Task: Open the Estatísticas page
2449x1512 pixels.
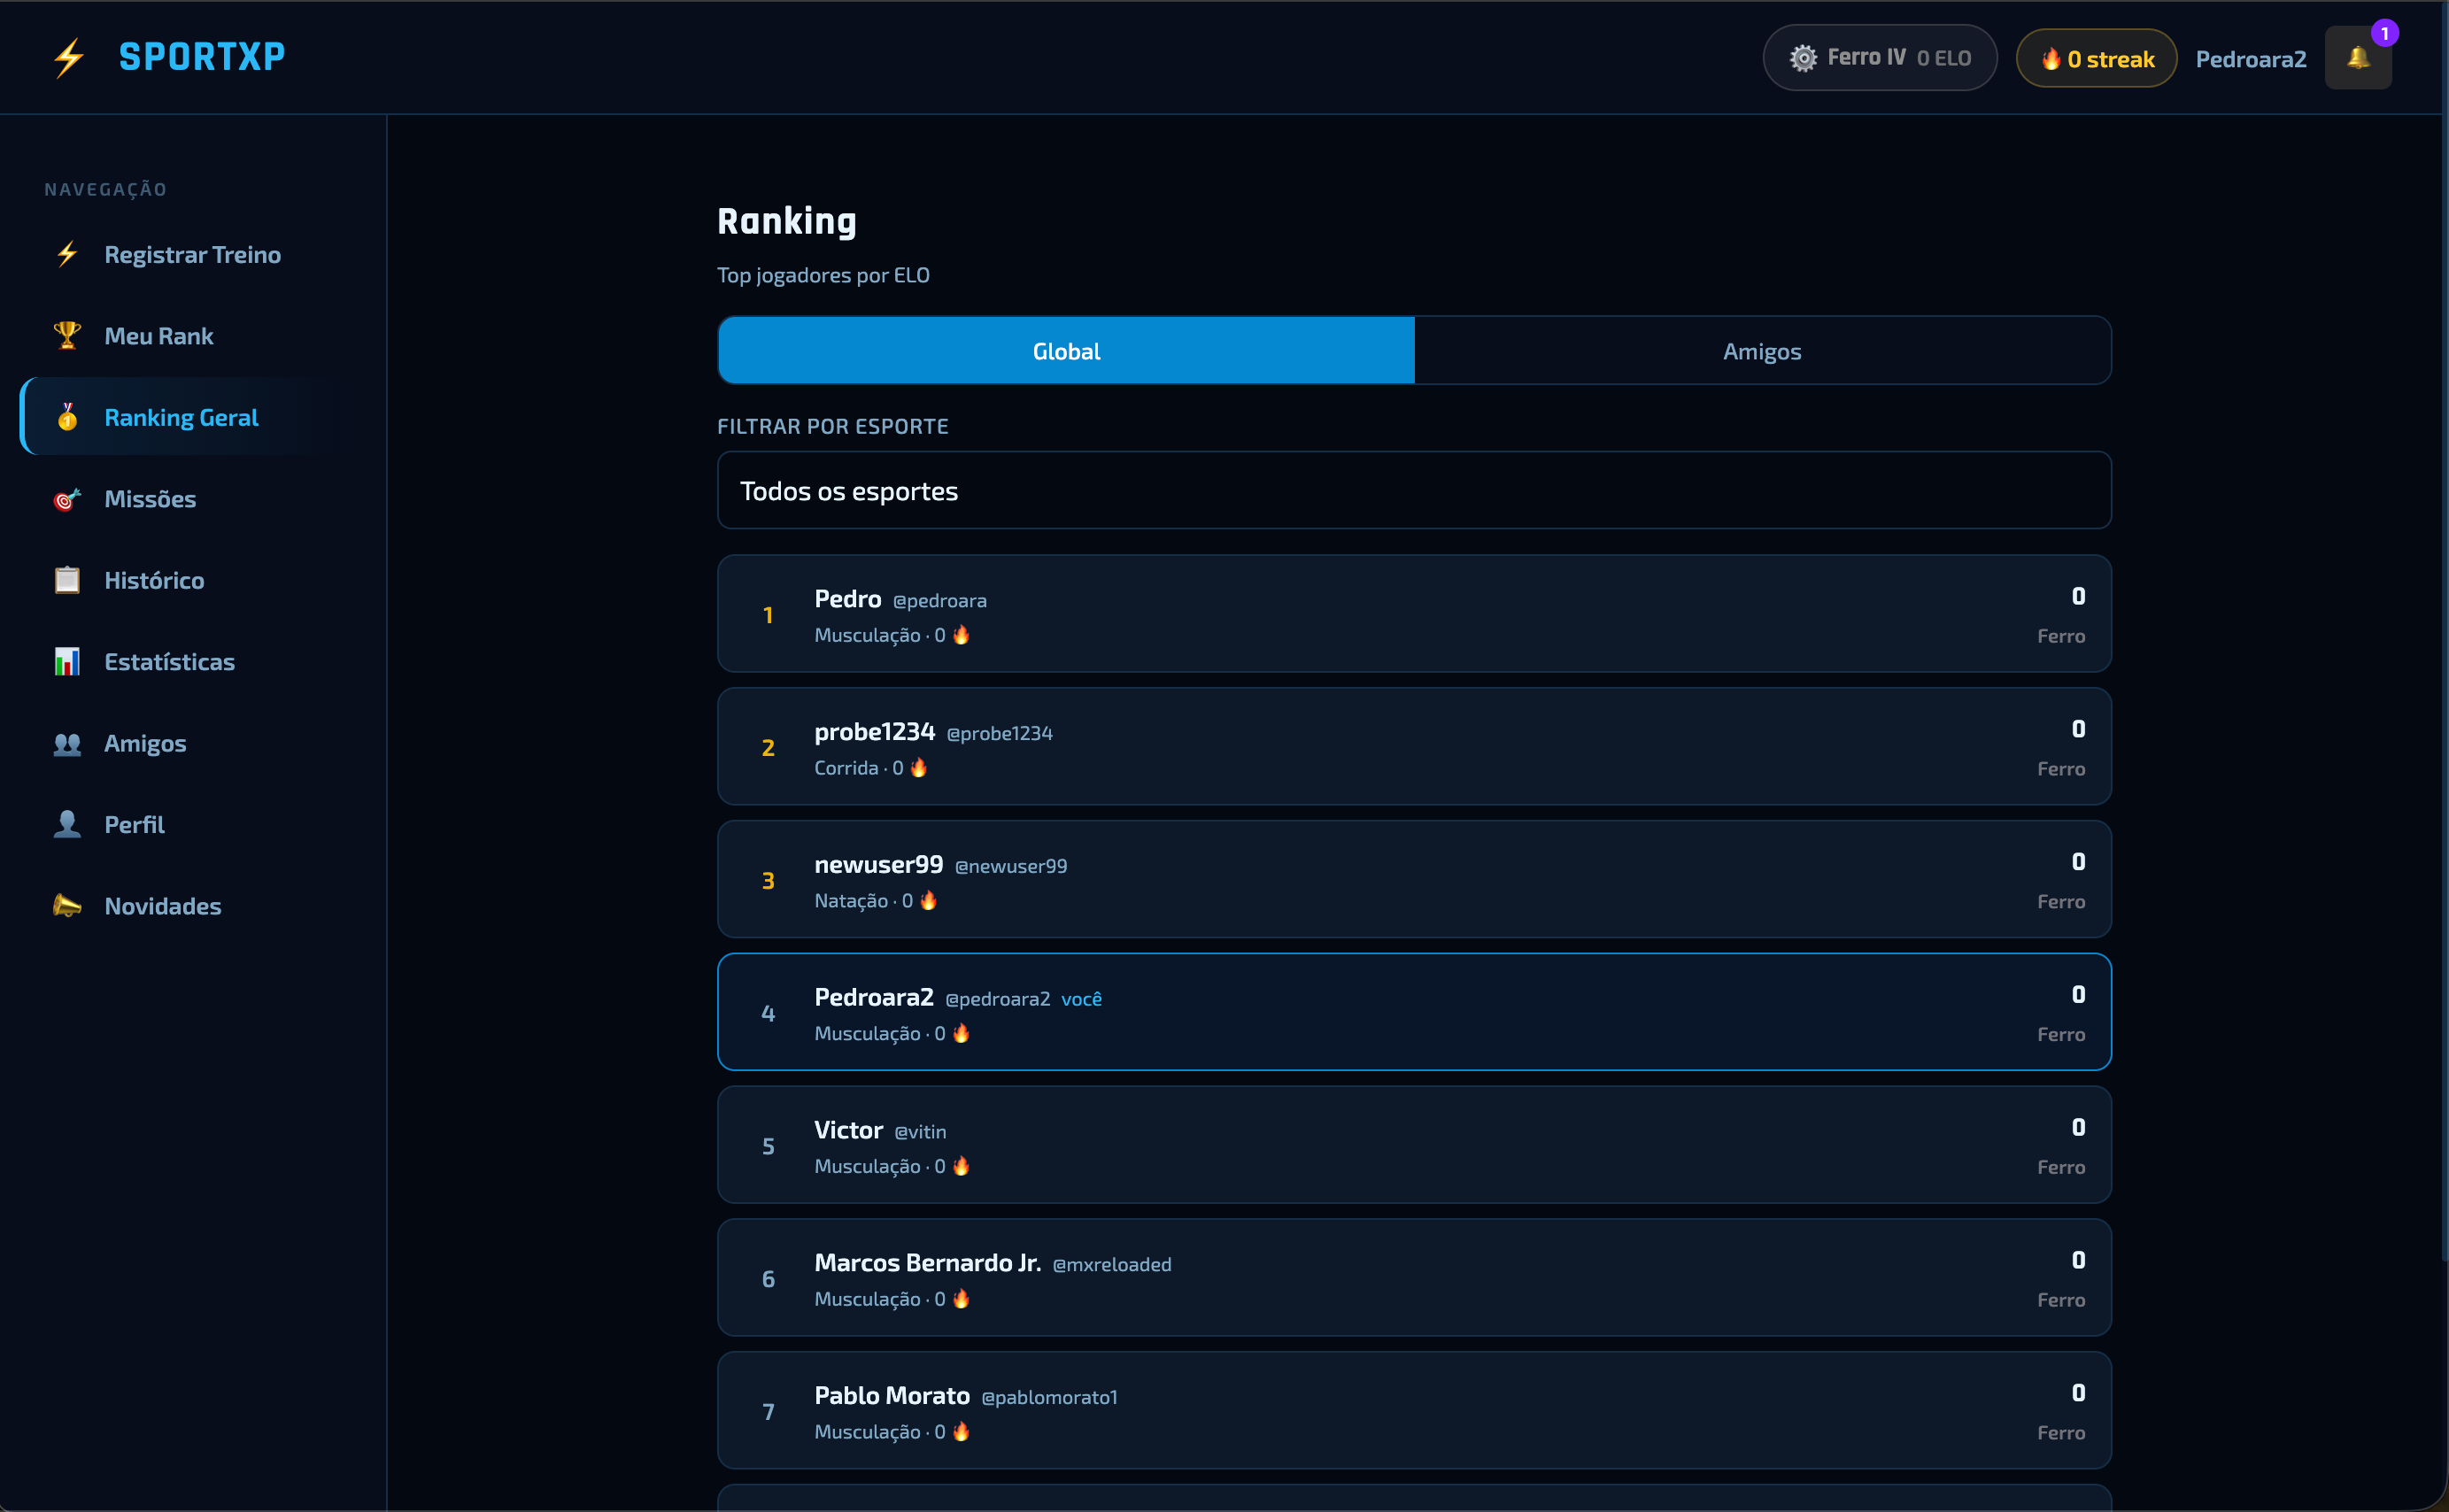Action: [192, 661]
